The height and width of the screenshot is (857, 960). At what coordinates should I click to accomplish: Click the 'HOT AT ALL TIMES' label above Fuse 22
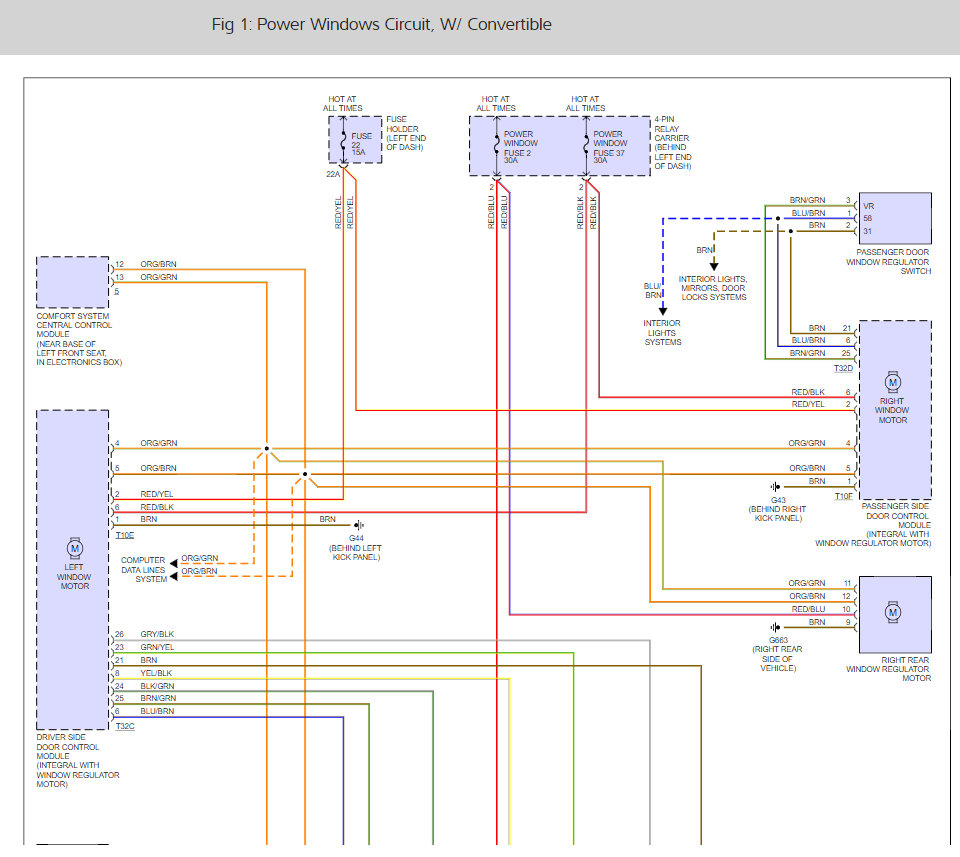(343, 103)
